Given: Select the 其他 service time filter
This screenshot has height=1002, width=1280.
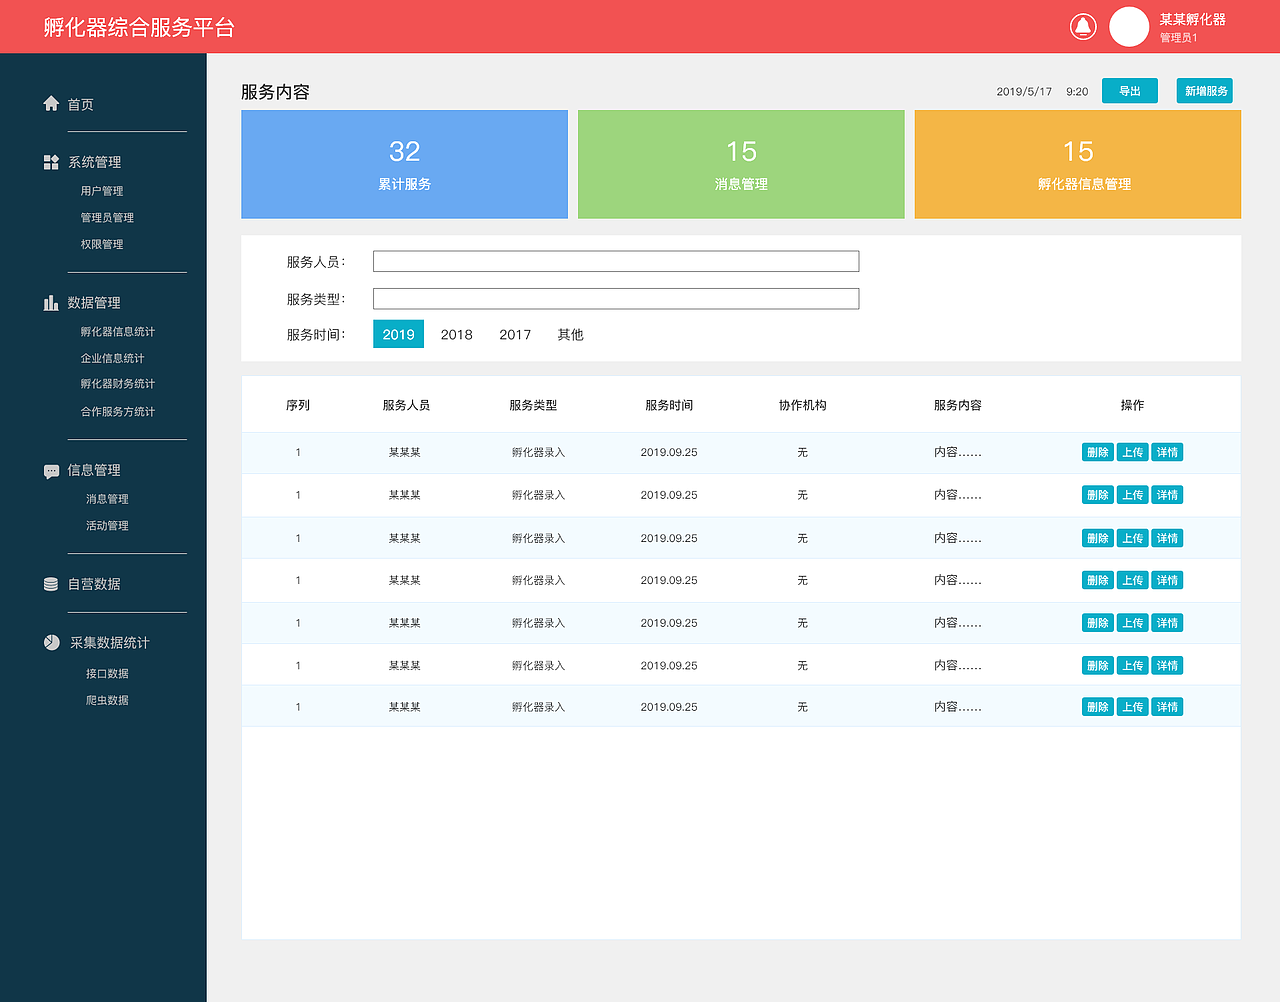Looking at the screenshot, I should [x=571, y=335].
